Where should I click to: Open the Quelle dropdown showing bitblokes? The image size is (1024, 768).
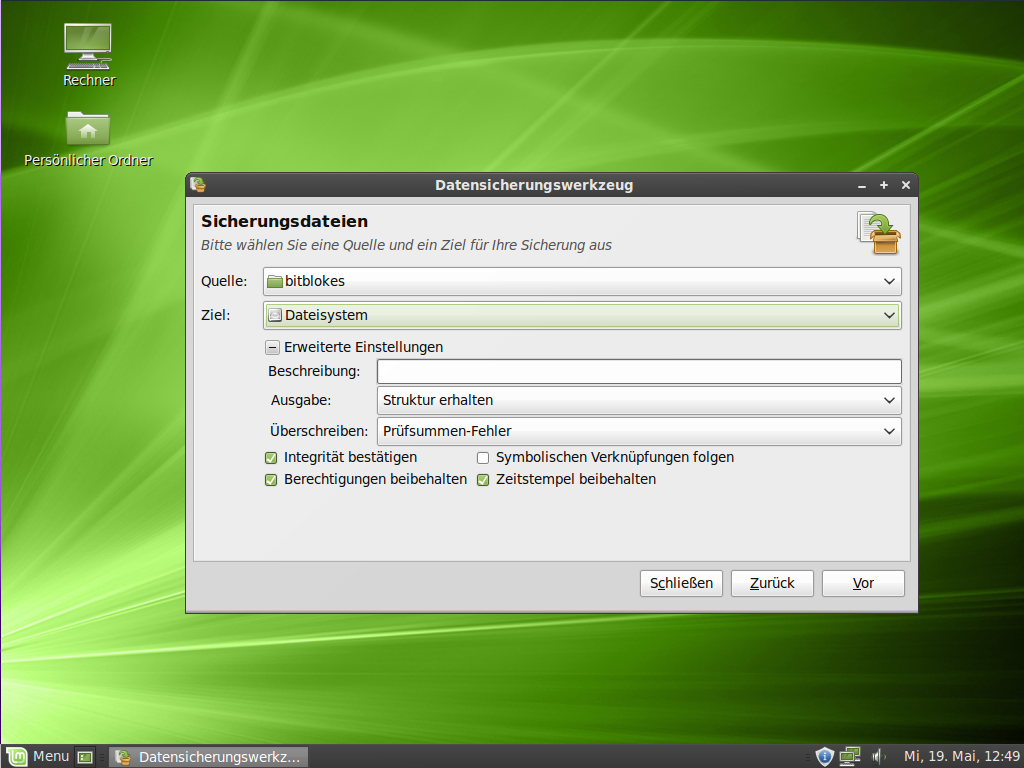point(582,281)
